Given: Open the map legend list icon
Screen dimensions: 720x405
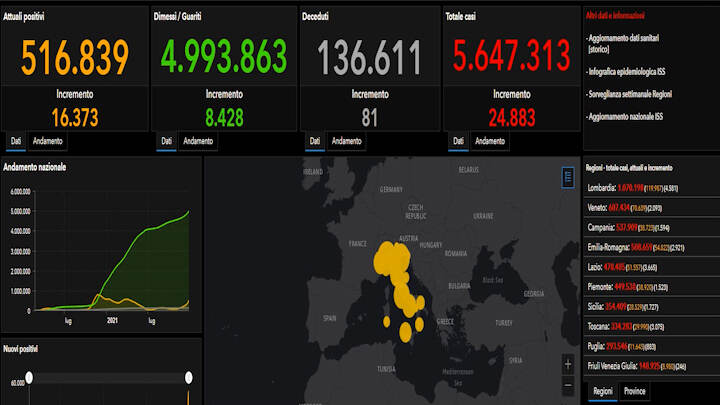Looking at the screenshot, I should (568, 177).
